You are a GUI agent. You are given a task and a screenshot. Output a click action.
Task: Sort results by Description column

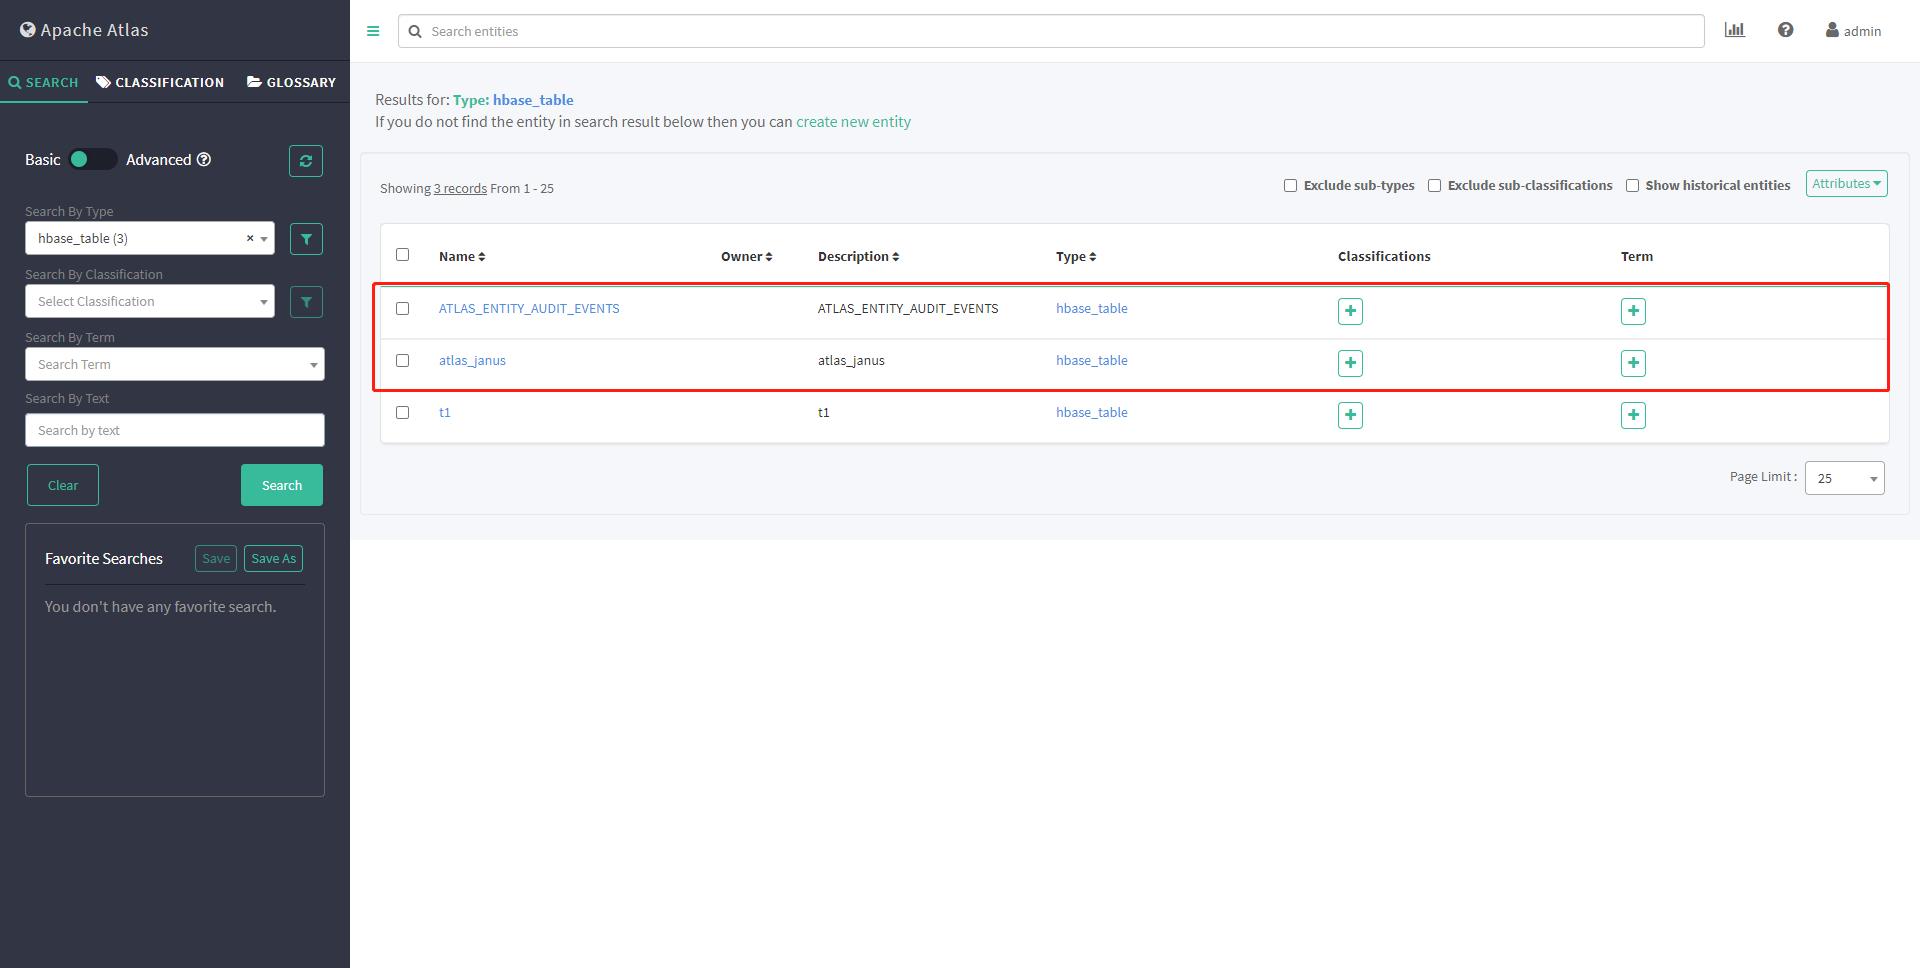[x=858, y=257]
